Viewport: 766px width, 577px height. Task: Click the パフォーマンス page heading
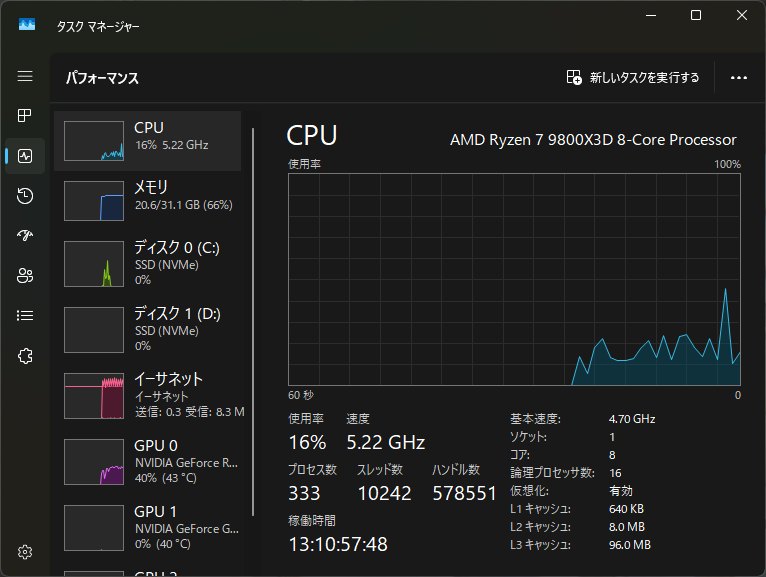(x=103, y=78)
